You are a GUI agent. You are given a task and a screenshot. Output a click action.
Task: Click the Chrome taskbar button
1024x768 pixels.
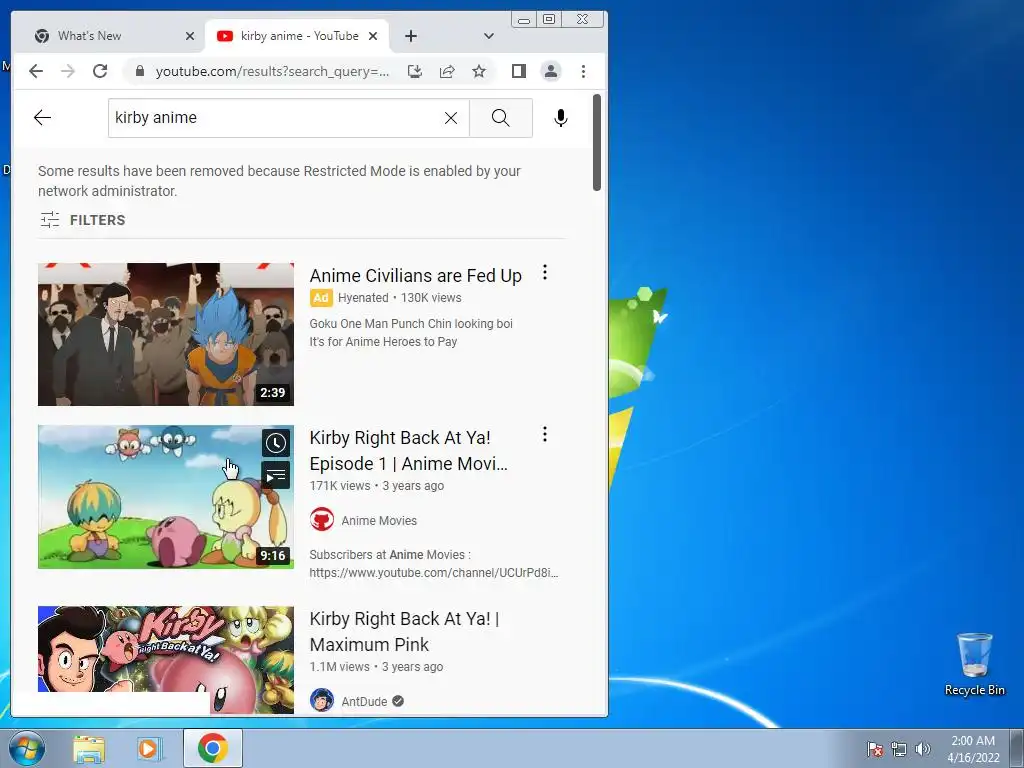[213, 748]
